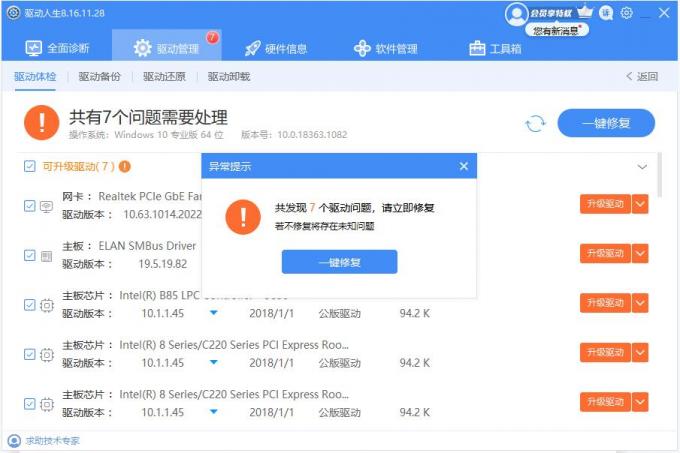Click 升级驱动 for ELAN SMBus Driver

pyautogui.click(x=604, y=254)
